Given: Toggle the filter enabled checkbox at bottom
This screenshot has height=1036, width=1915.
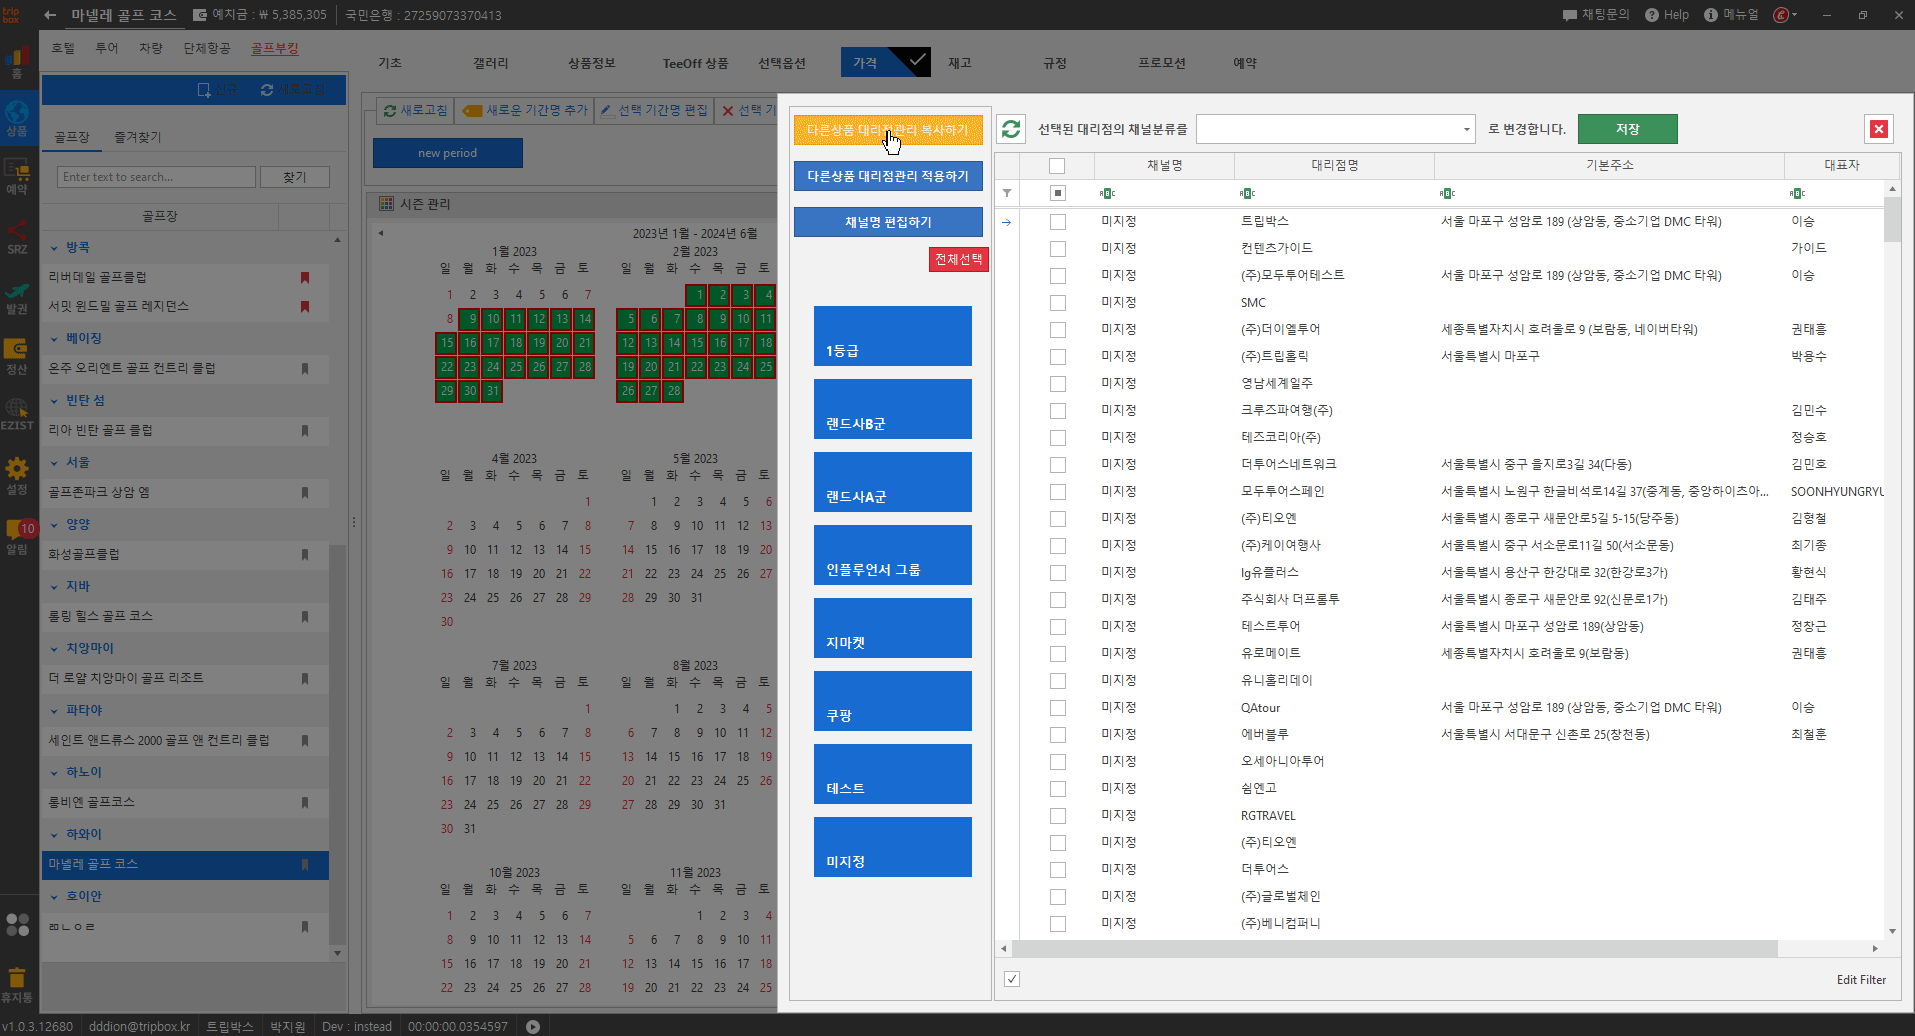Looking at the screenshot, I should pos(1012,979).
